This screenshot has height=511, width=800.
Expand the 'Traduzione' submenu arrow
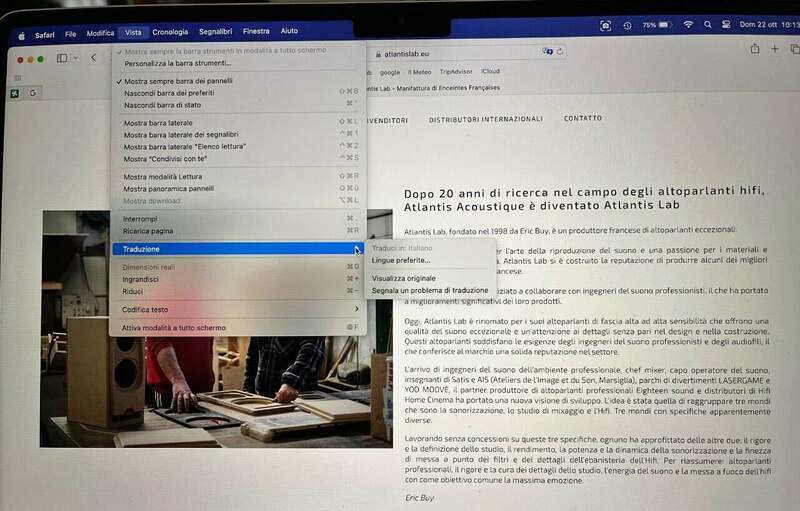[357, 249]
